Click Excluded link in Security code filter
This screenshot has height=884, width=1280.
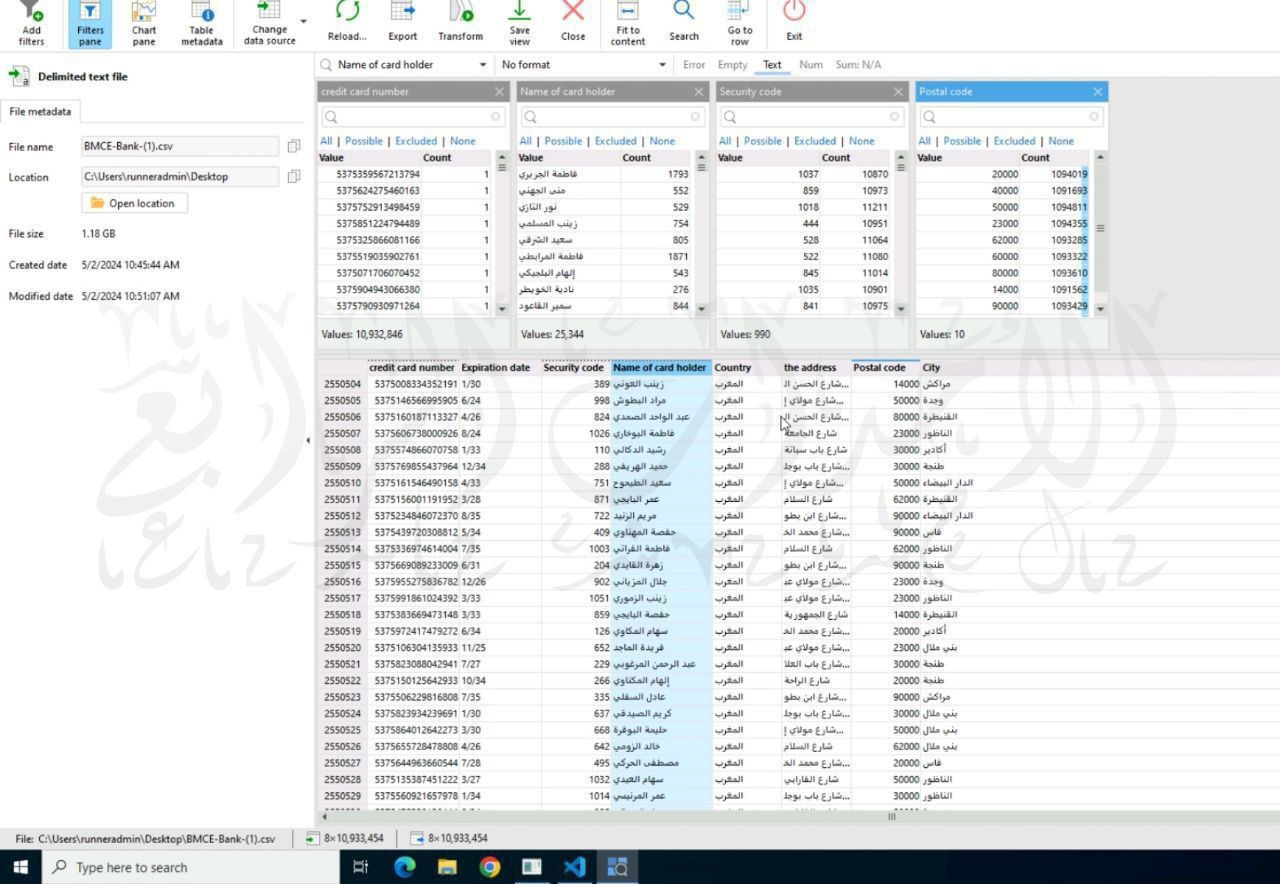click(814, 141)
